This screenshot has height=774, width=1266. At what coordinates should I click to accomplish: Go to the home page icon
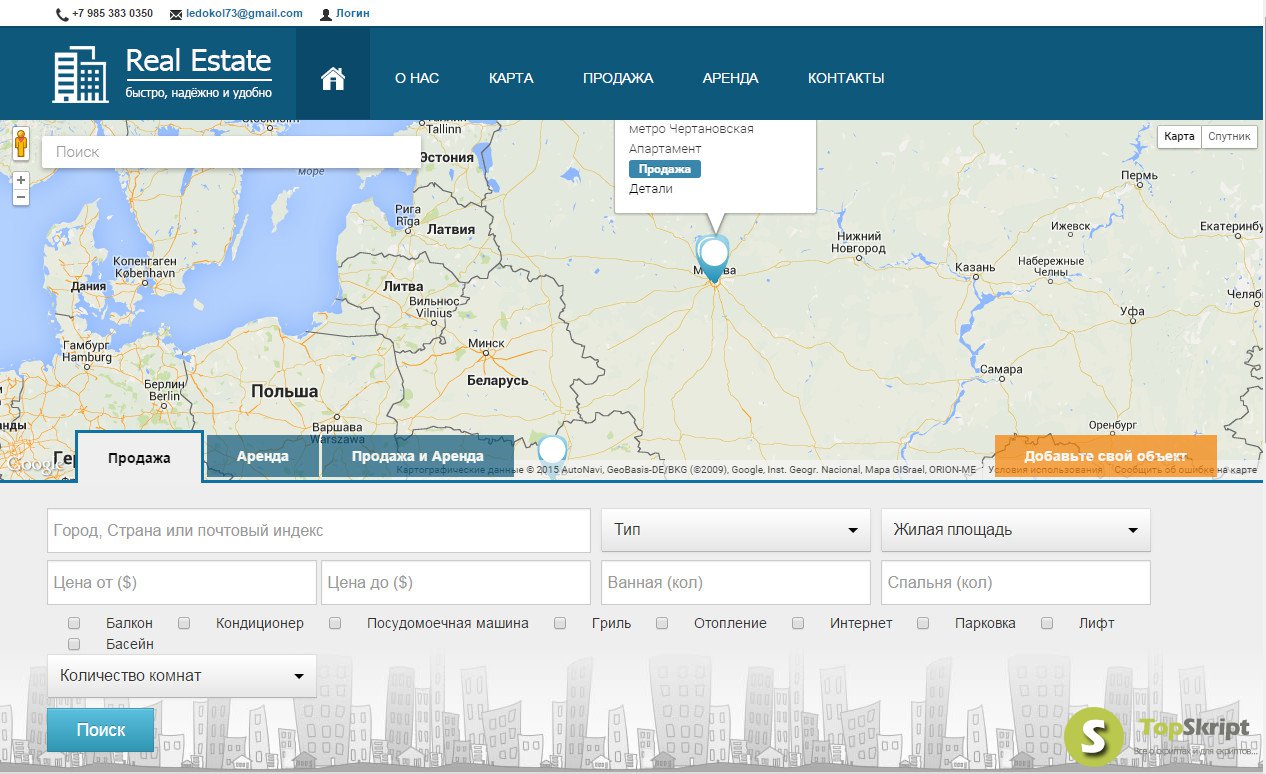pos(333,78)
